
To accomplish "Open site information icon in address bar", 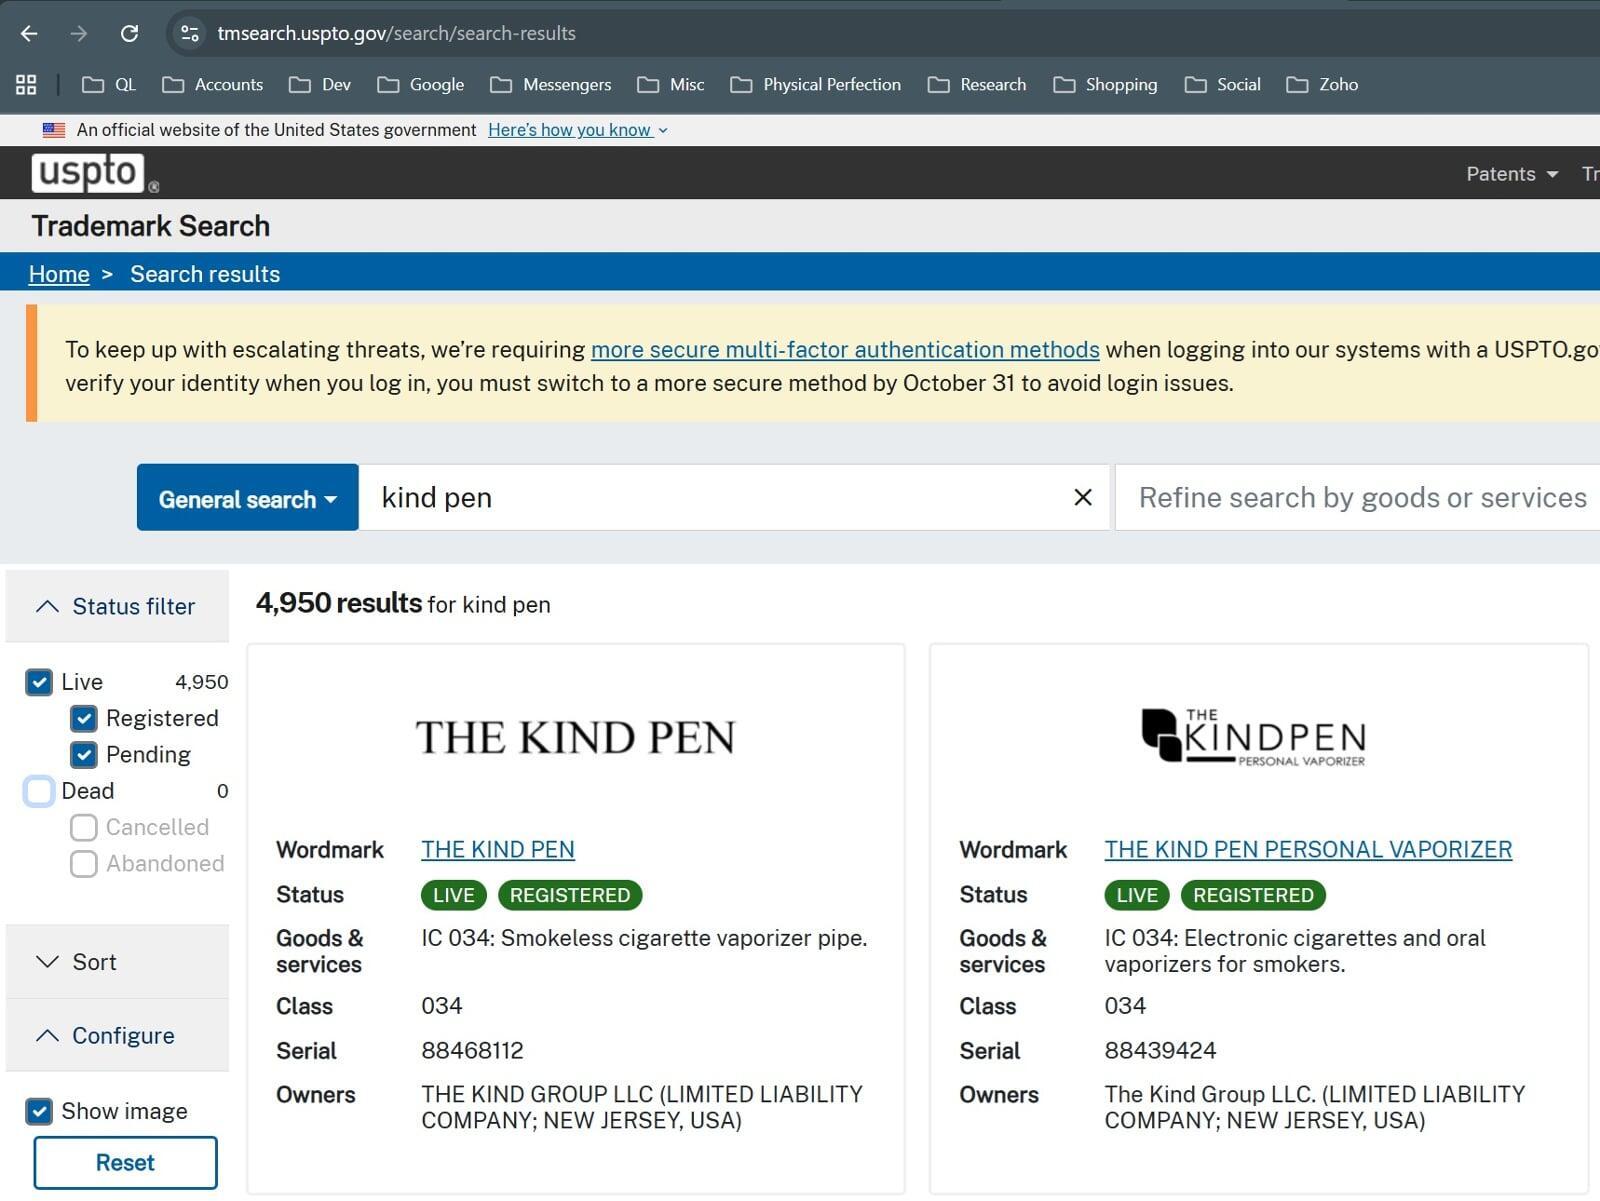I will pos(189,33).
